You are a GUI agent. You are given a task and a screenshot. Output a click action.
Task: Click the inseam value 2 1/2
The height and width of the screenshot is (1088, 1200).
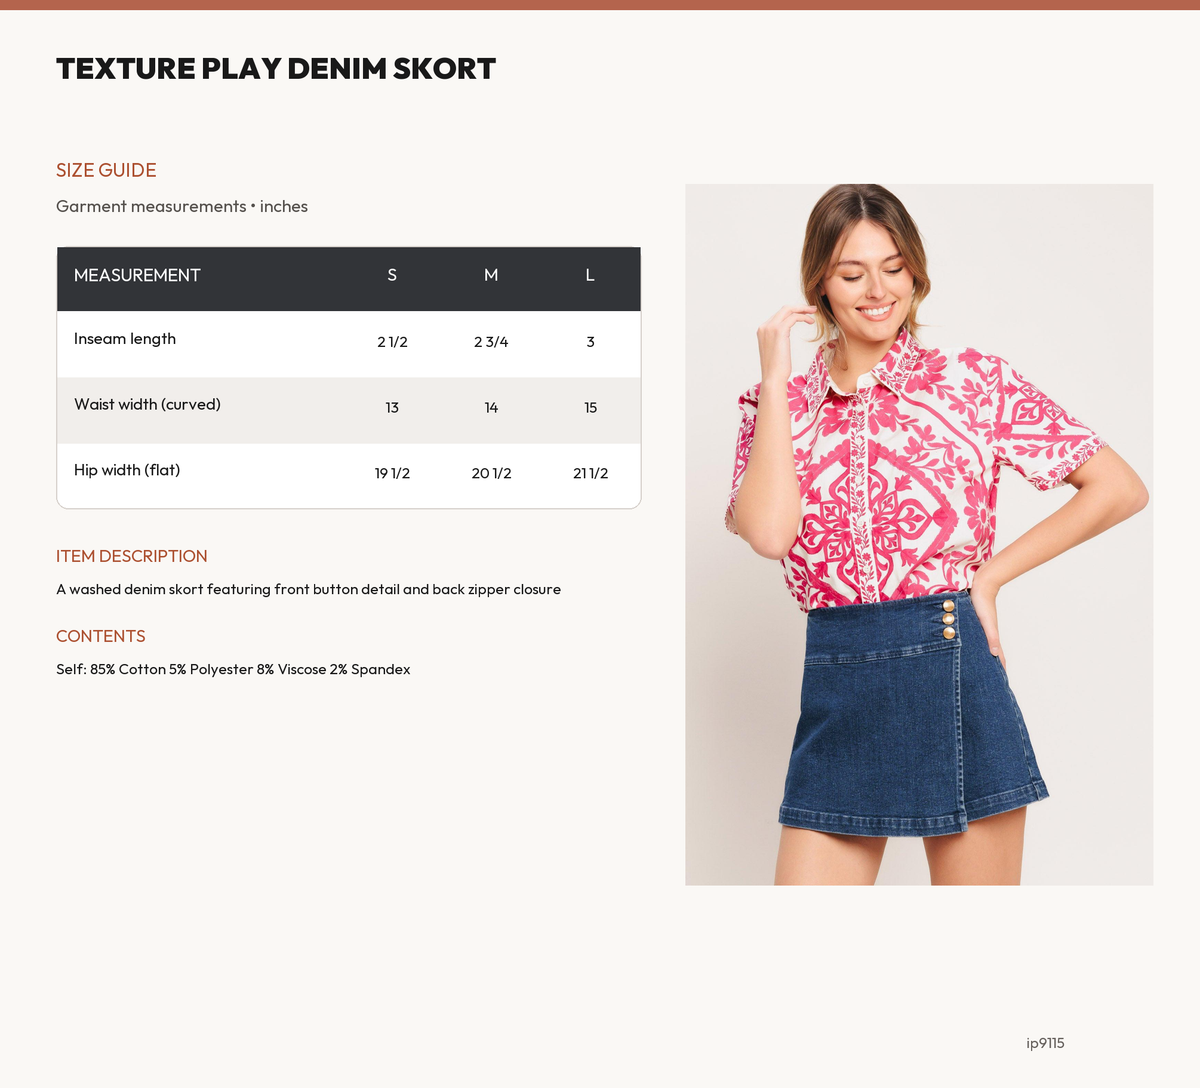click(392, 342)
